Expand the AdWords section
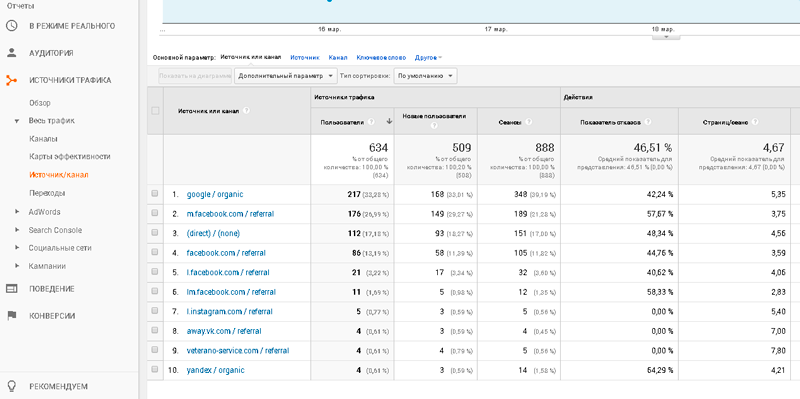 click(17, 211)
